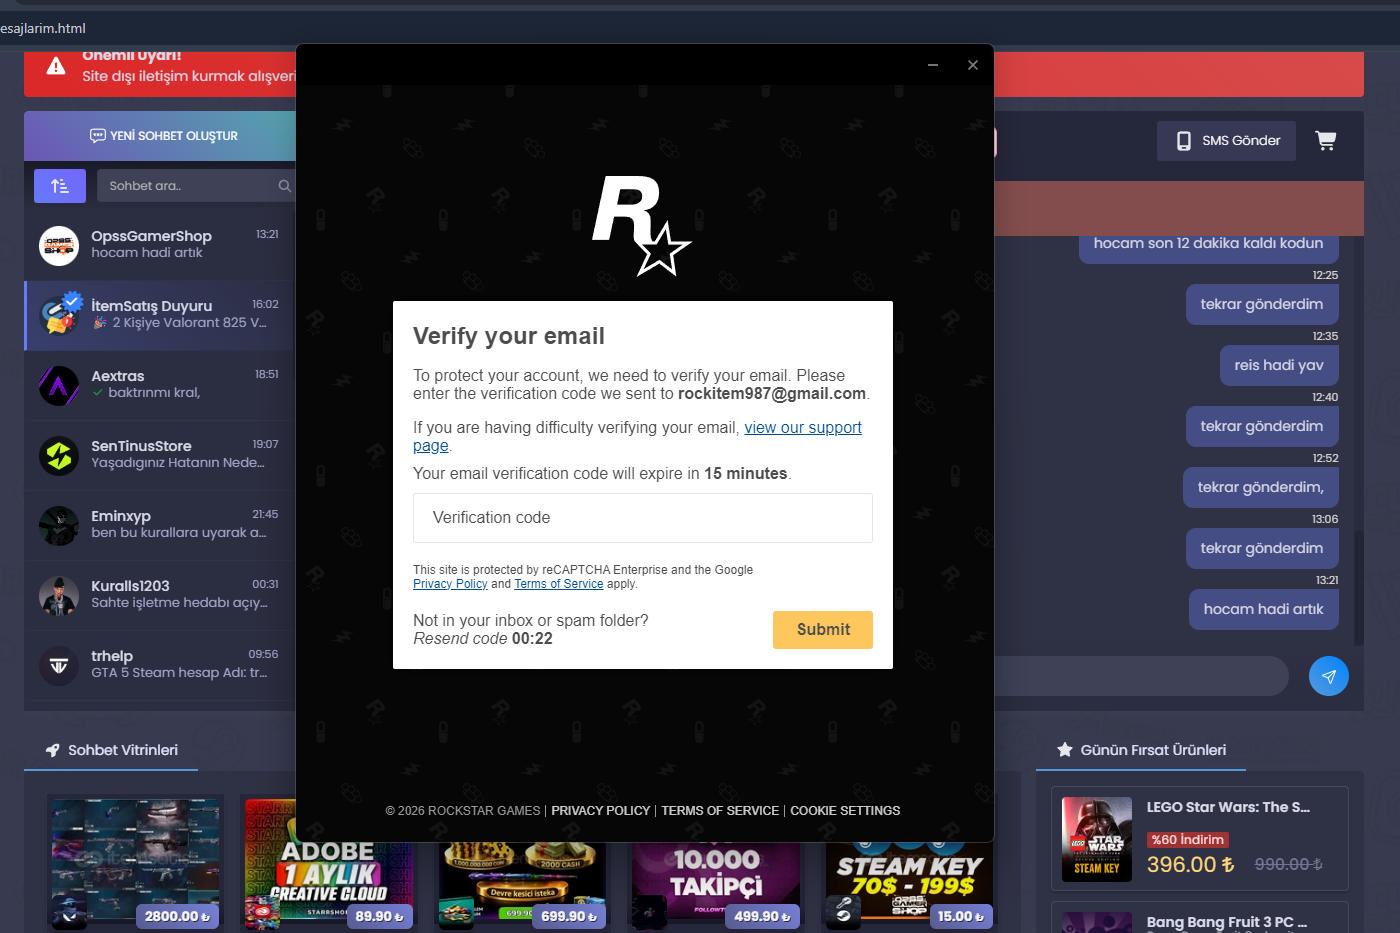The width and height of the screenshot is (1400, 933).
Task: Click the %60 İndirim discount badge
Action: point(1188,840)
